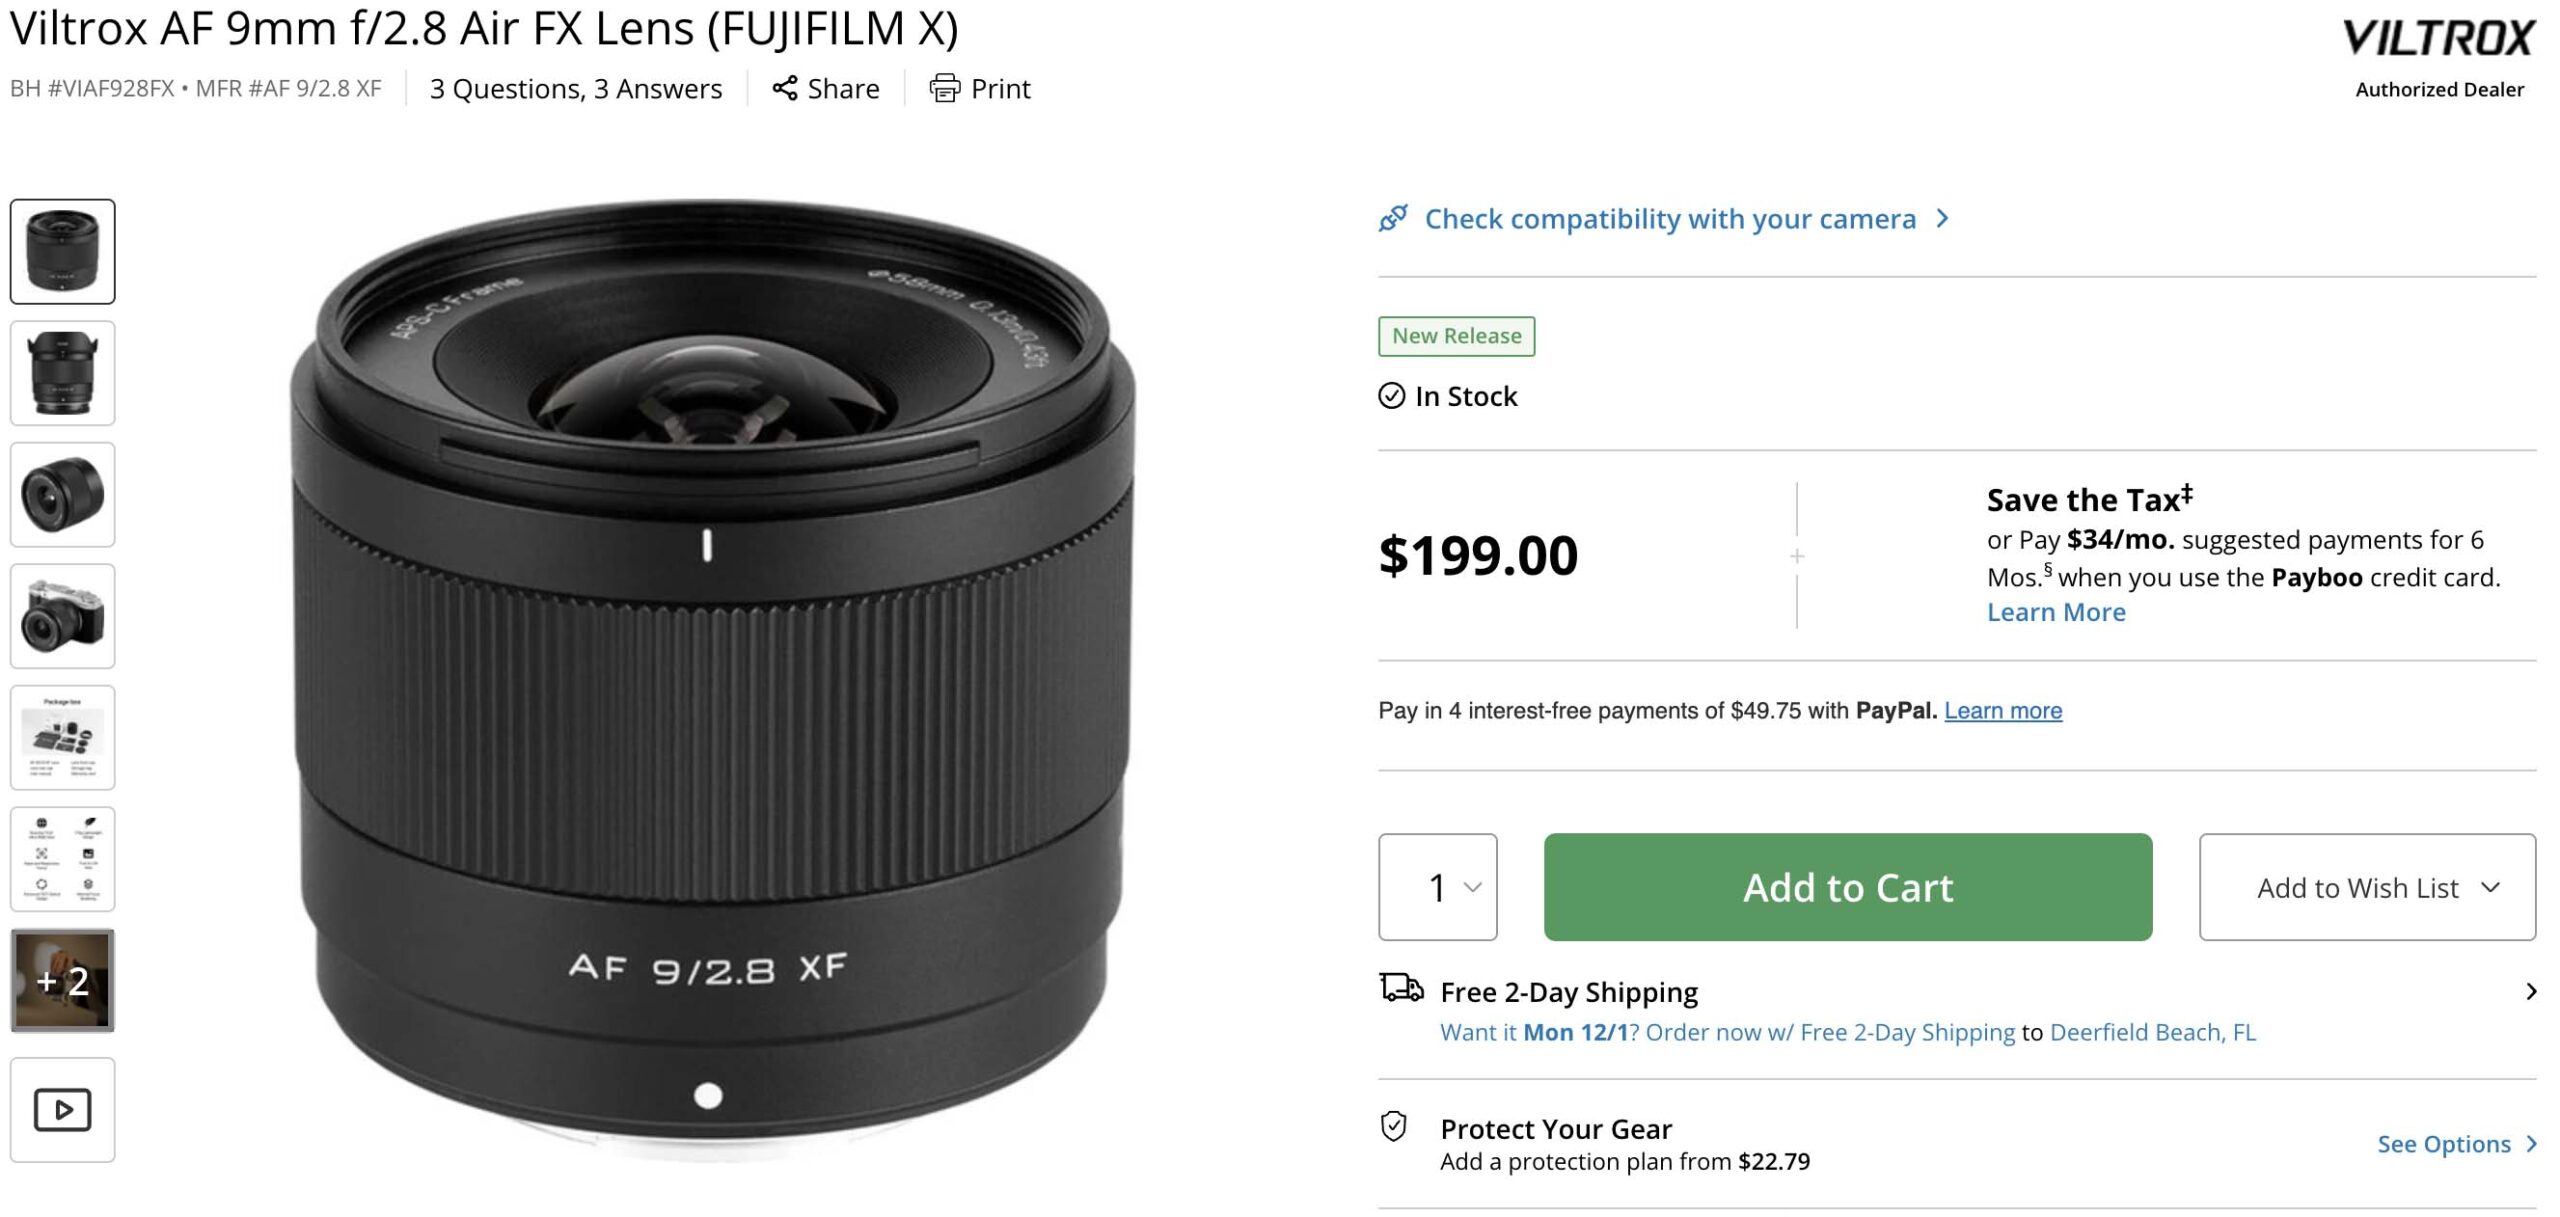Click the Print icon
Viewport: 2560px width, 1217px height.
click(x=944, y=88)
